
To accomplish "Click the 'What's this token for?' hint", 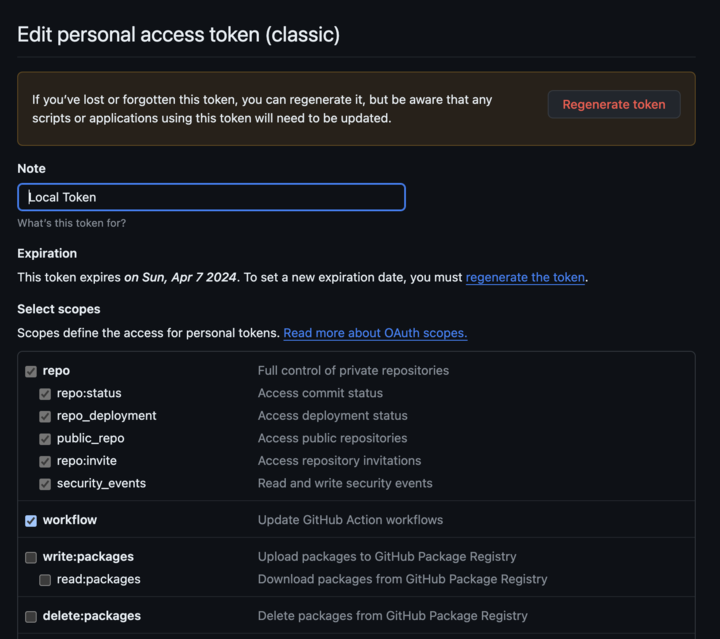I will (x=72, y=223).
